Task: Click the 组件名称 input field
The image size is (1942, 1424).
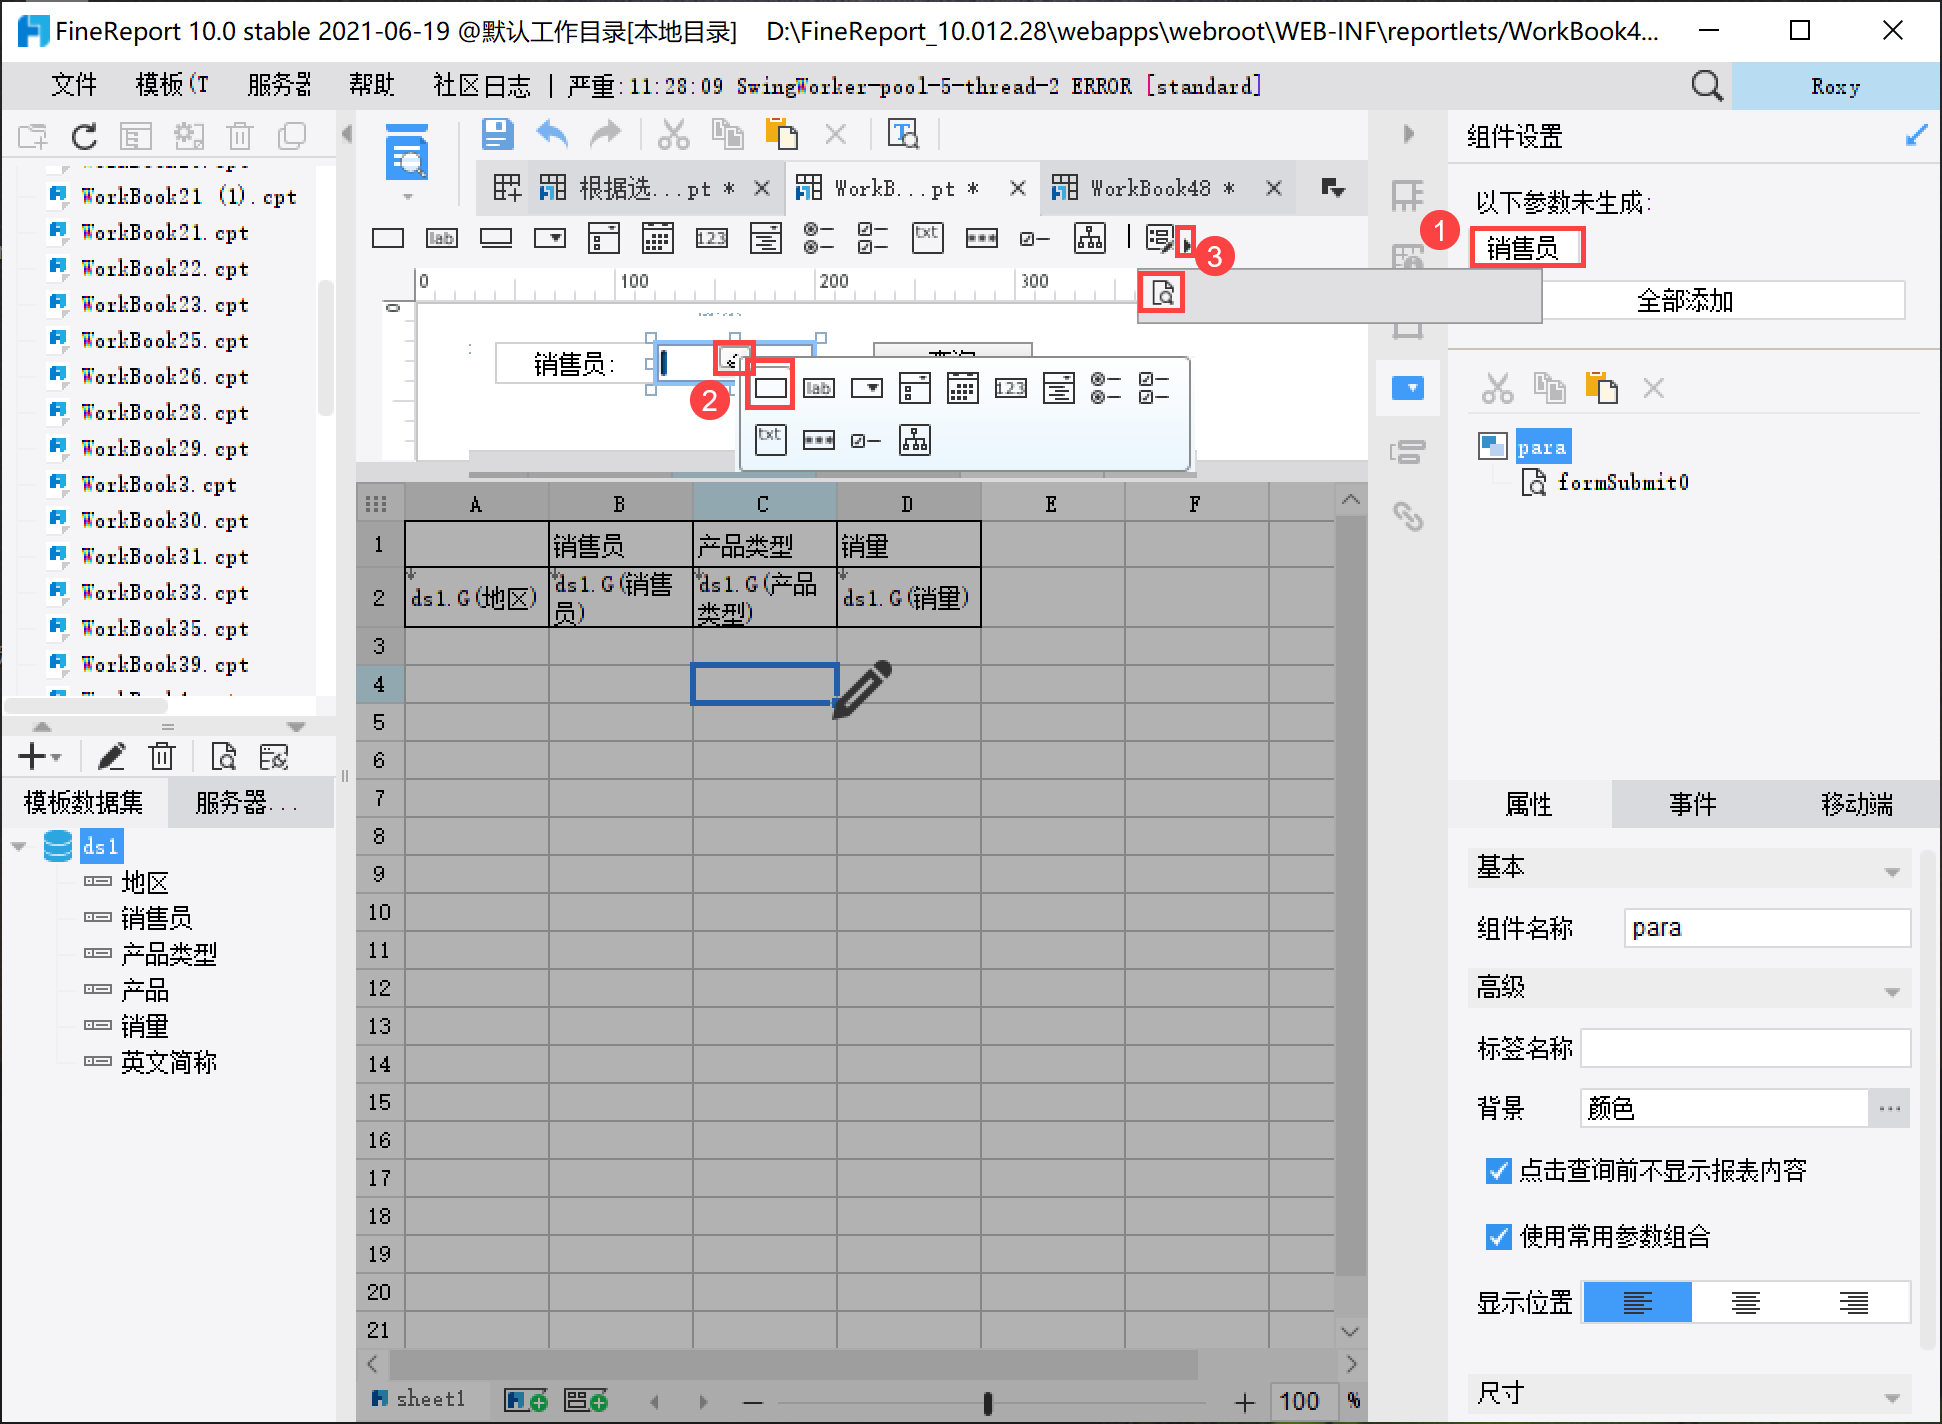Action: (1765, 928)
